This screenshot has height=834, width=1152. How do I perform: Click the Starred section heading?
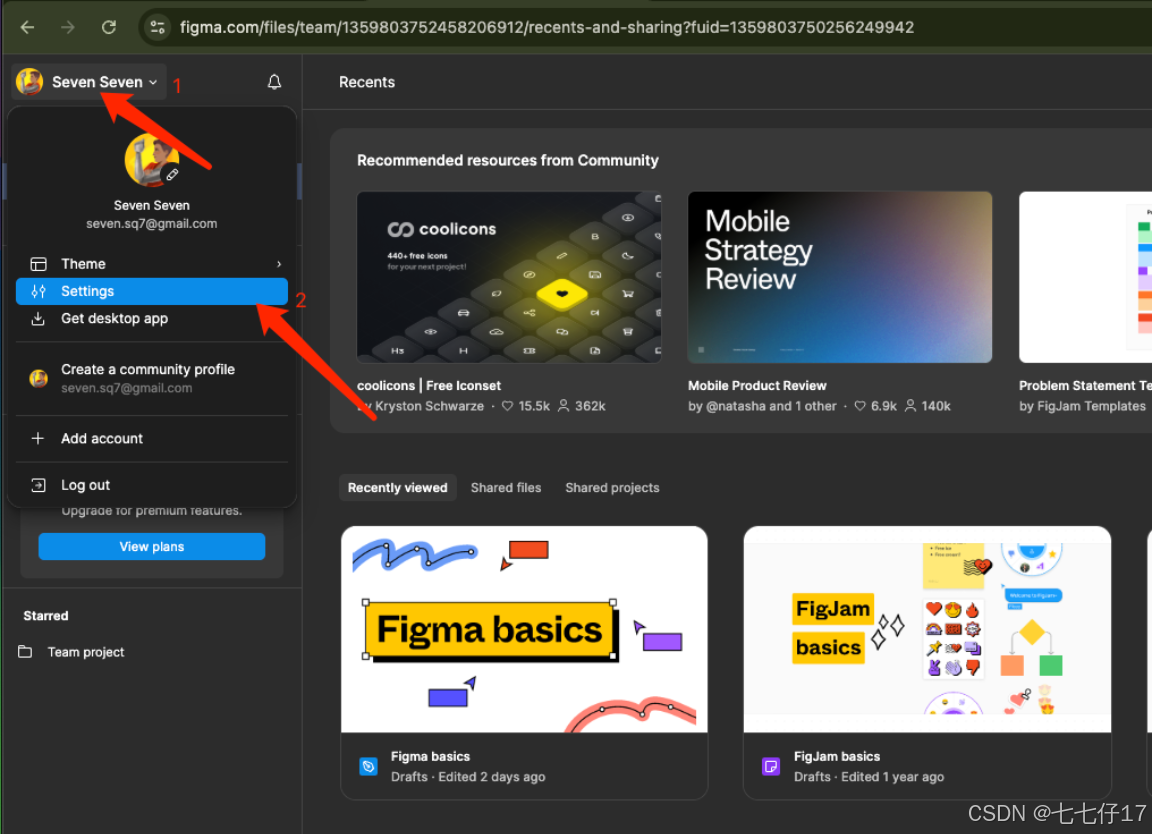(x=46, y=616)
